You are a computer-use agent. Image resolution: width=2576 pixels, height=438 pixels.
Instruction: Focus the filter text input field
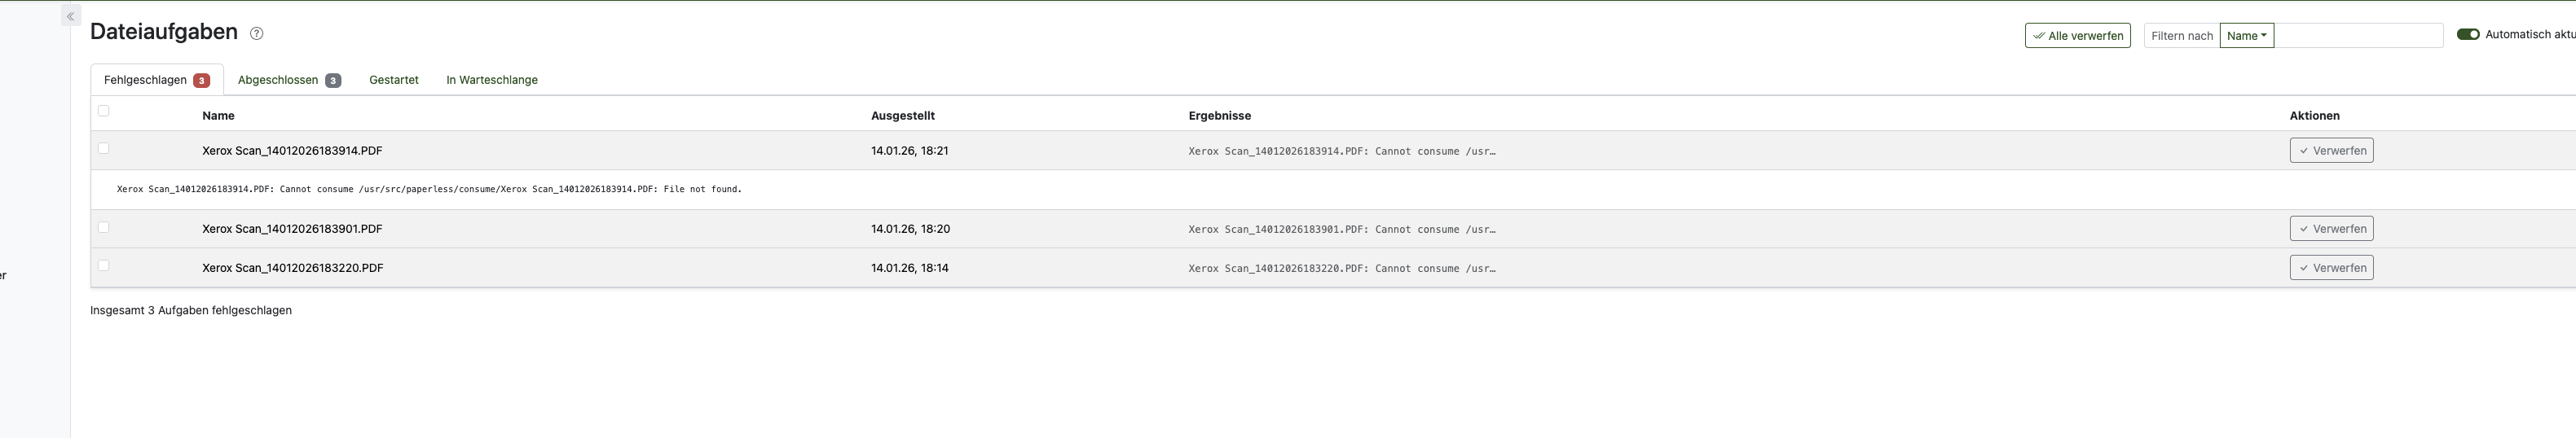(x=2357, y=35)
